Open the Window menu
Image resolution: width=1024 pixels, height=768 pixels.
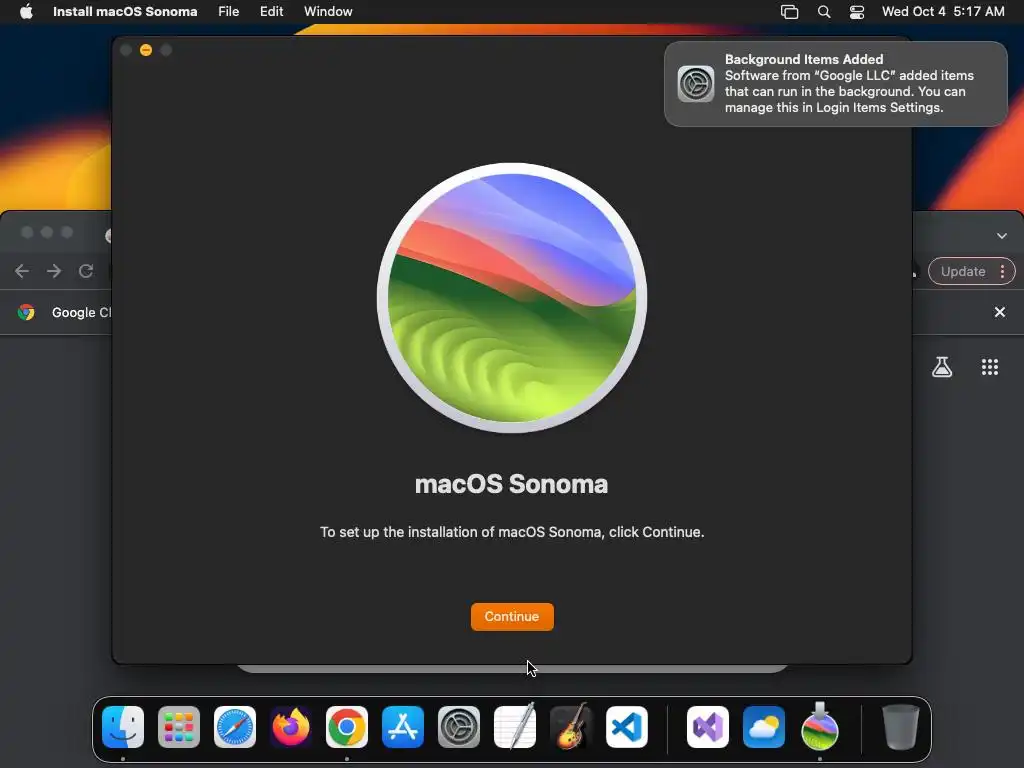coord(328,11)
